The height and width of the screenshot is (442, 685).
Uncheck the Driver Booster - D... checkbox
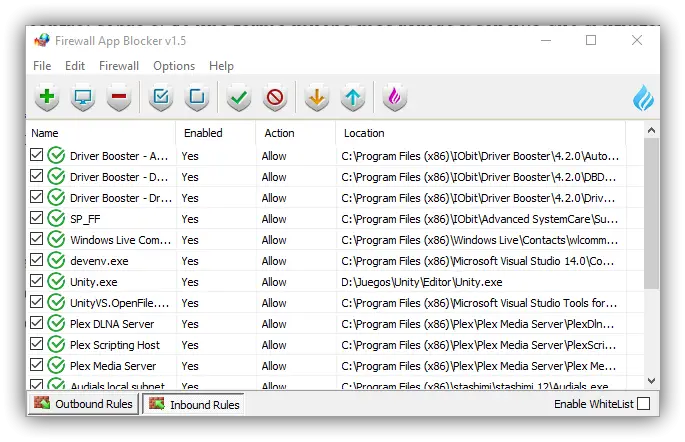[x=37, y=176]
